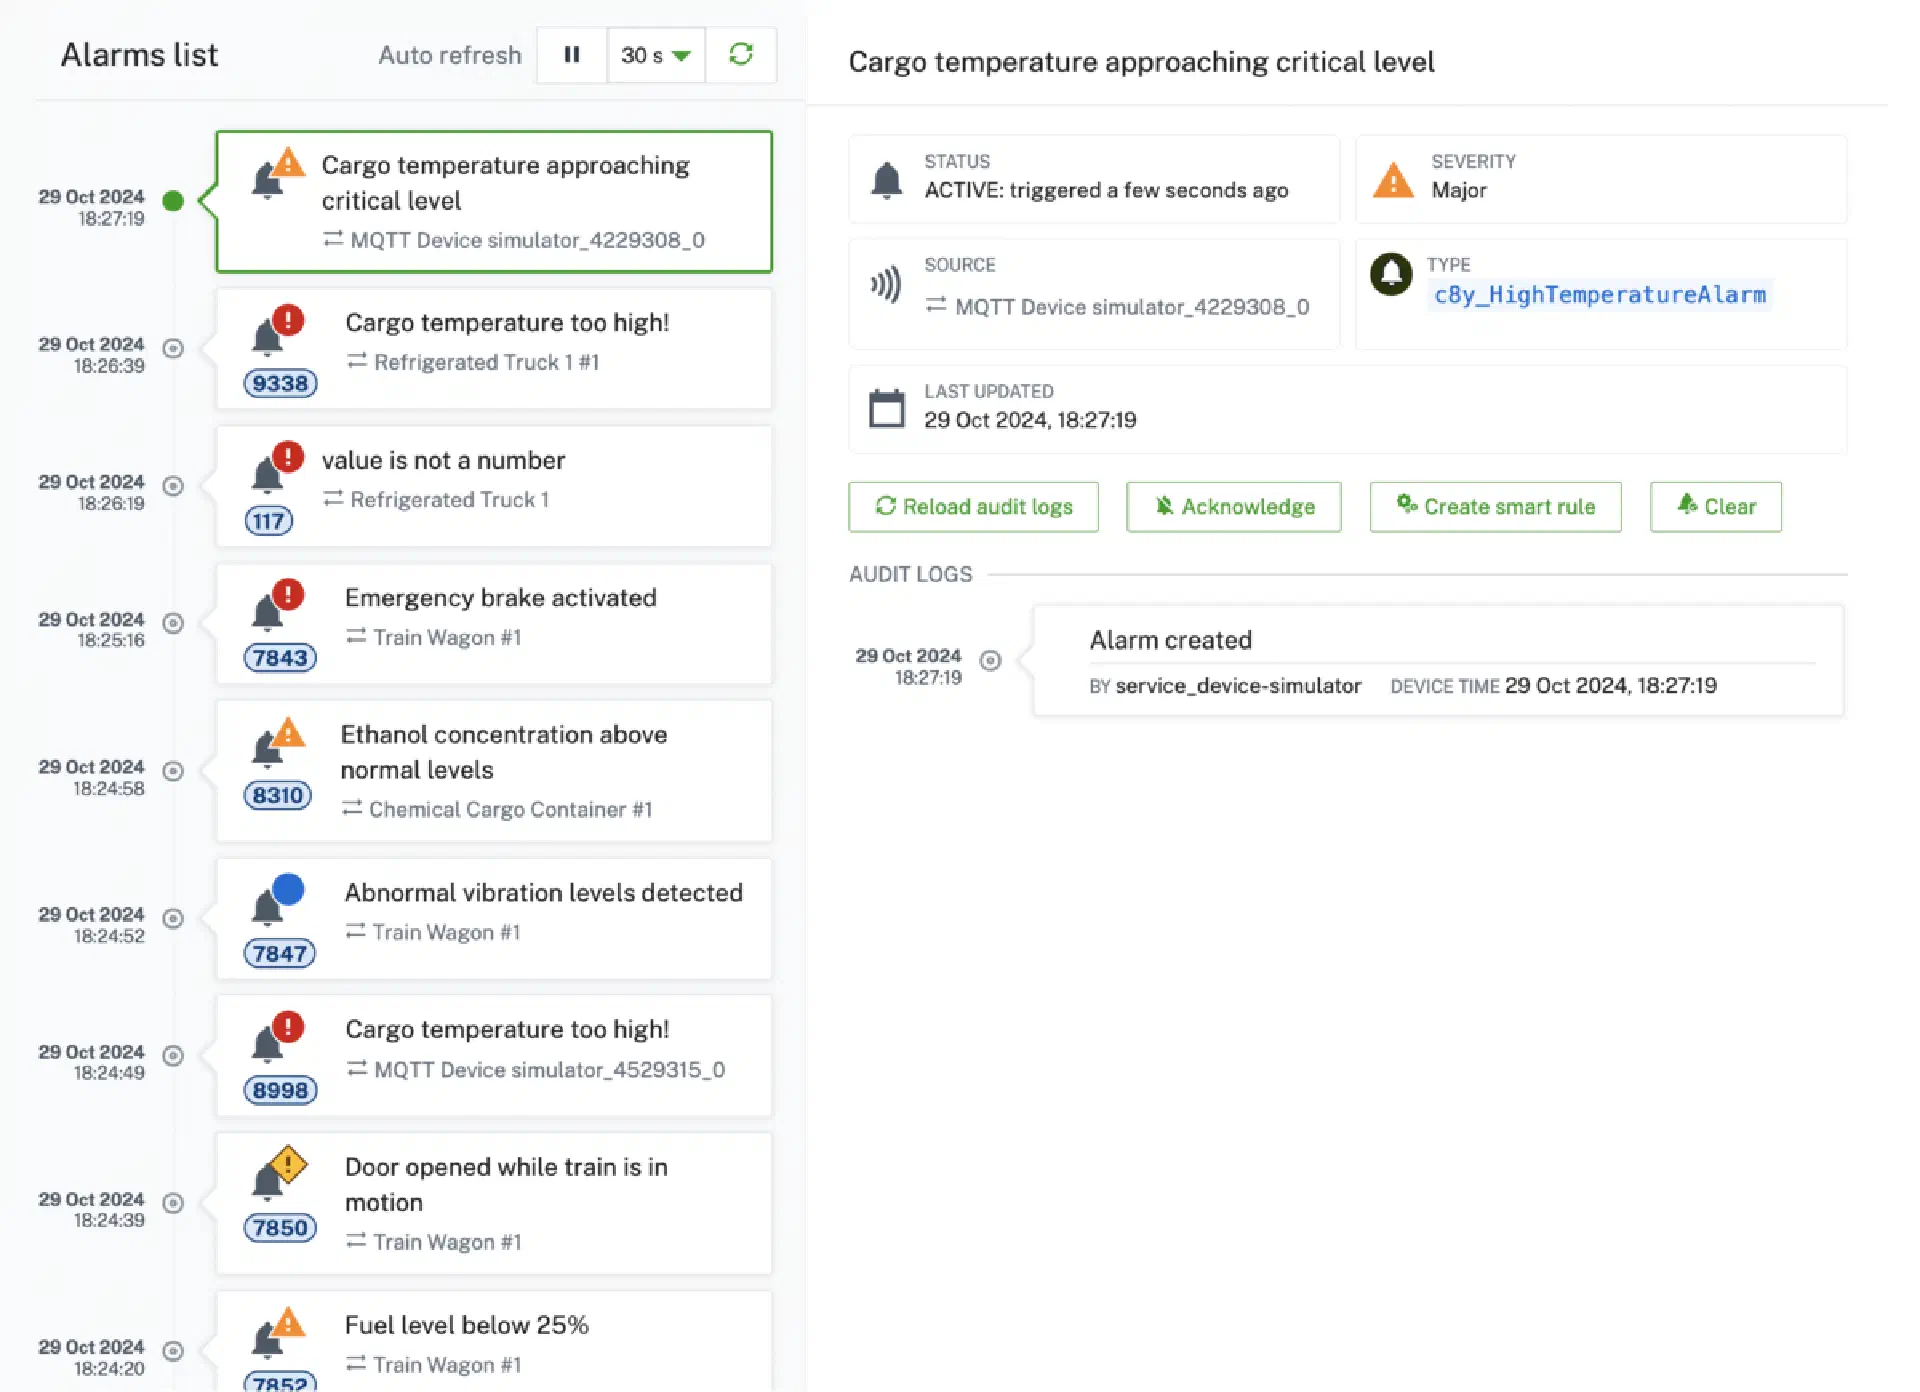Click the Reload audit logs button

973,507
